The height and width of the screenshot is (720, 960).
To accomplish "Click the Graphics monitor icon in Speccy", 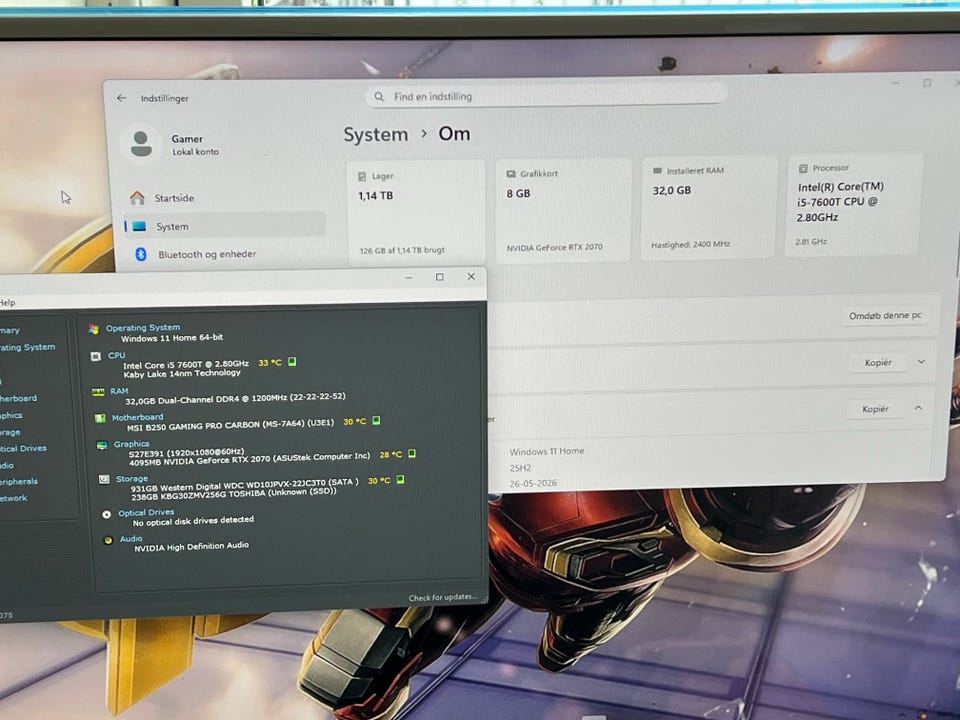I will coord(102,445).
